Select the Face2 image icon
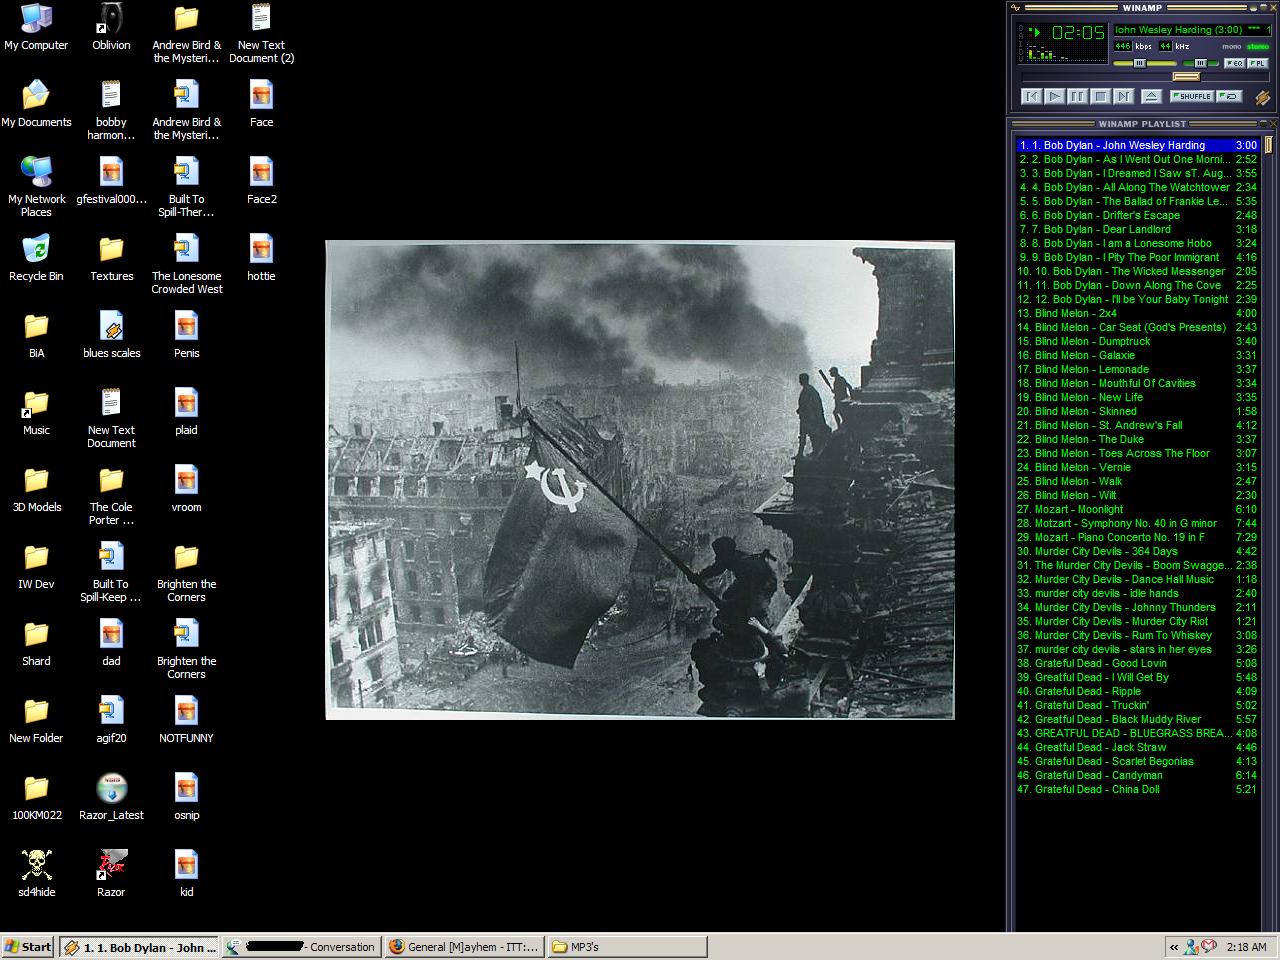This screenshot has width=1280, height=960. (261, 181)
